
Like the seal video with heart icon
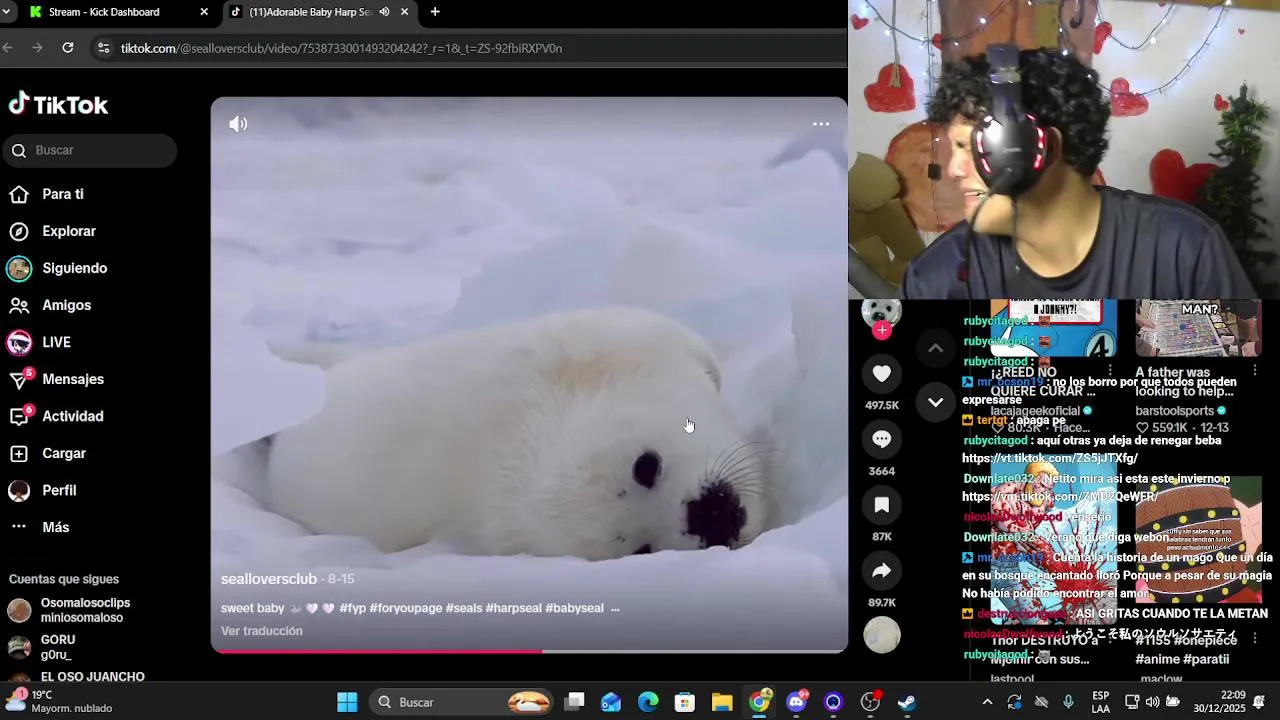(x=882, y=374)
